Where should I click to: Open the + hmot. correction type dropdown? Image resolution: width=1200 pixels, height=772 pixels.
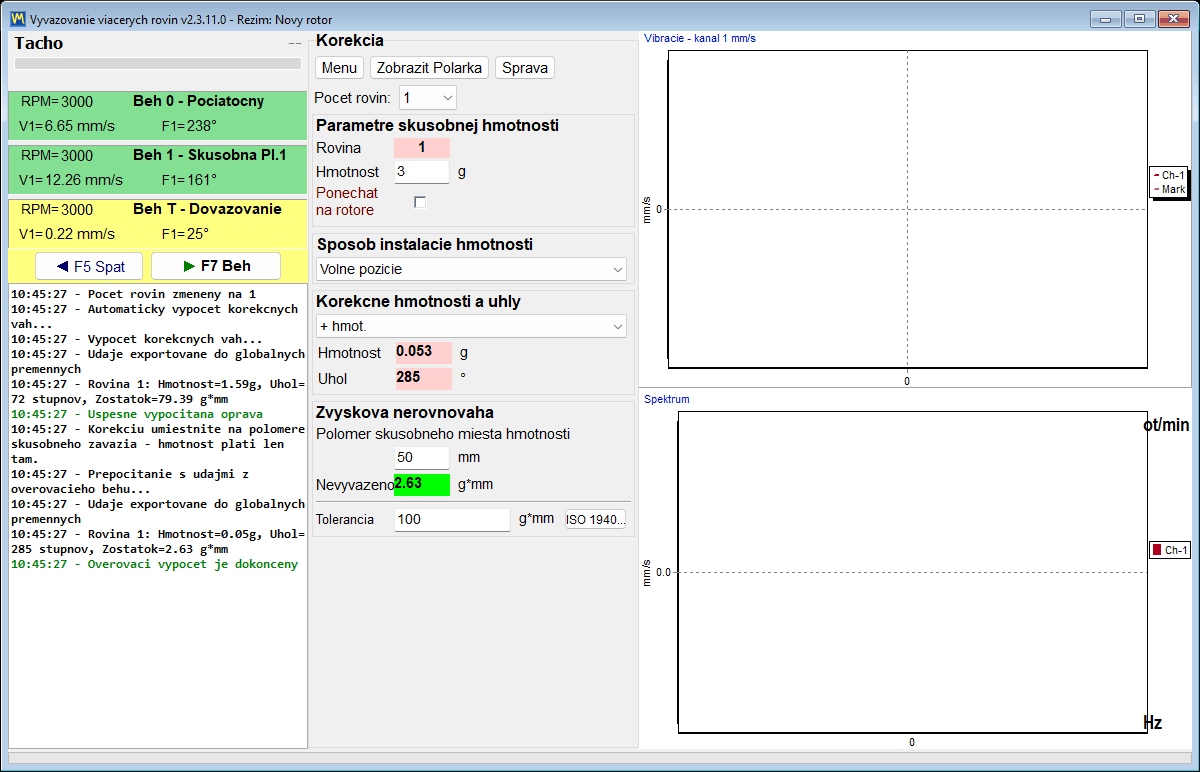[x=471, y=326]
